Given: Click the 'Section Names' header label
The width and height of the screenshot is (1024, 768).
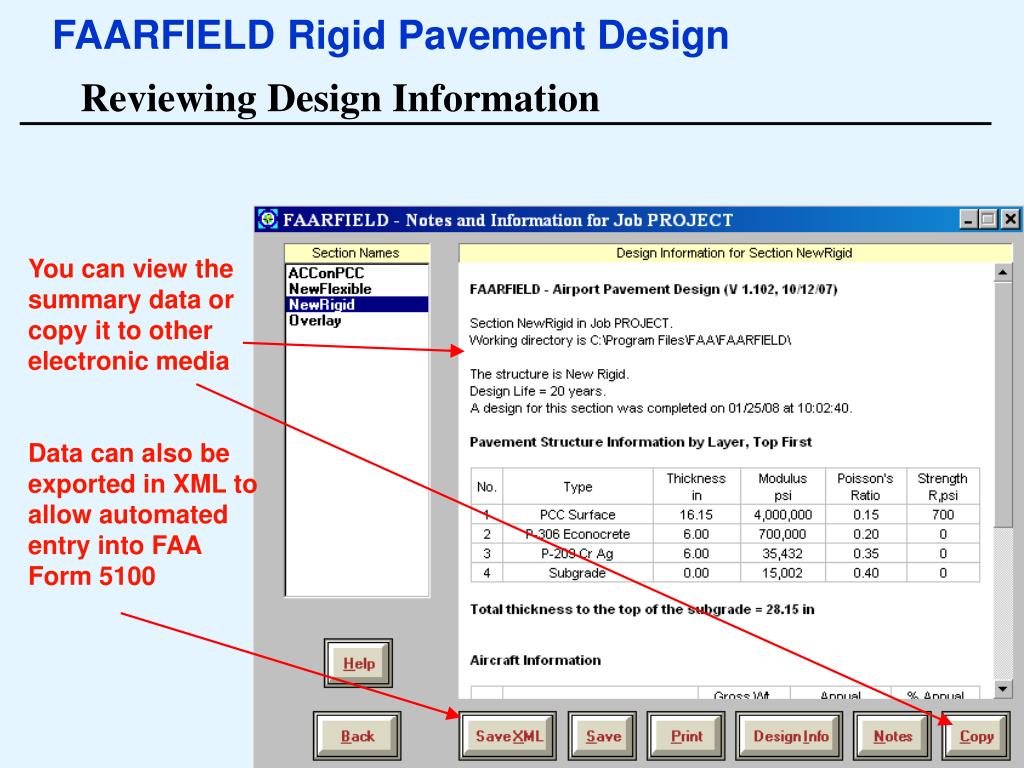Looking at the screenshot, I should [356, 253].
